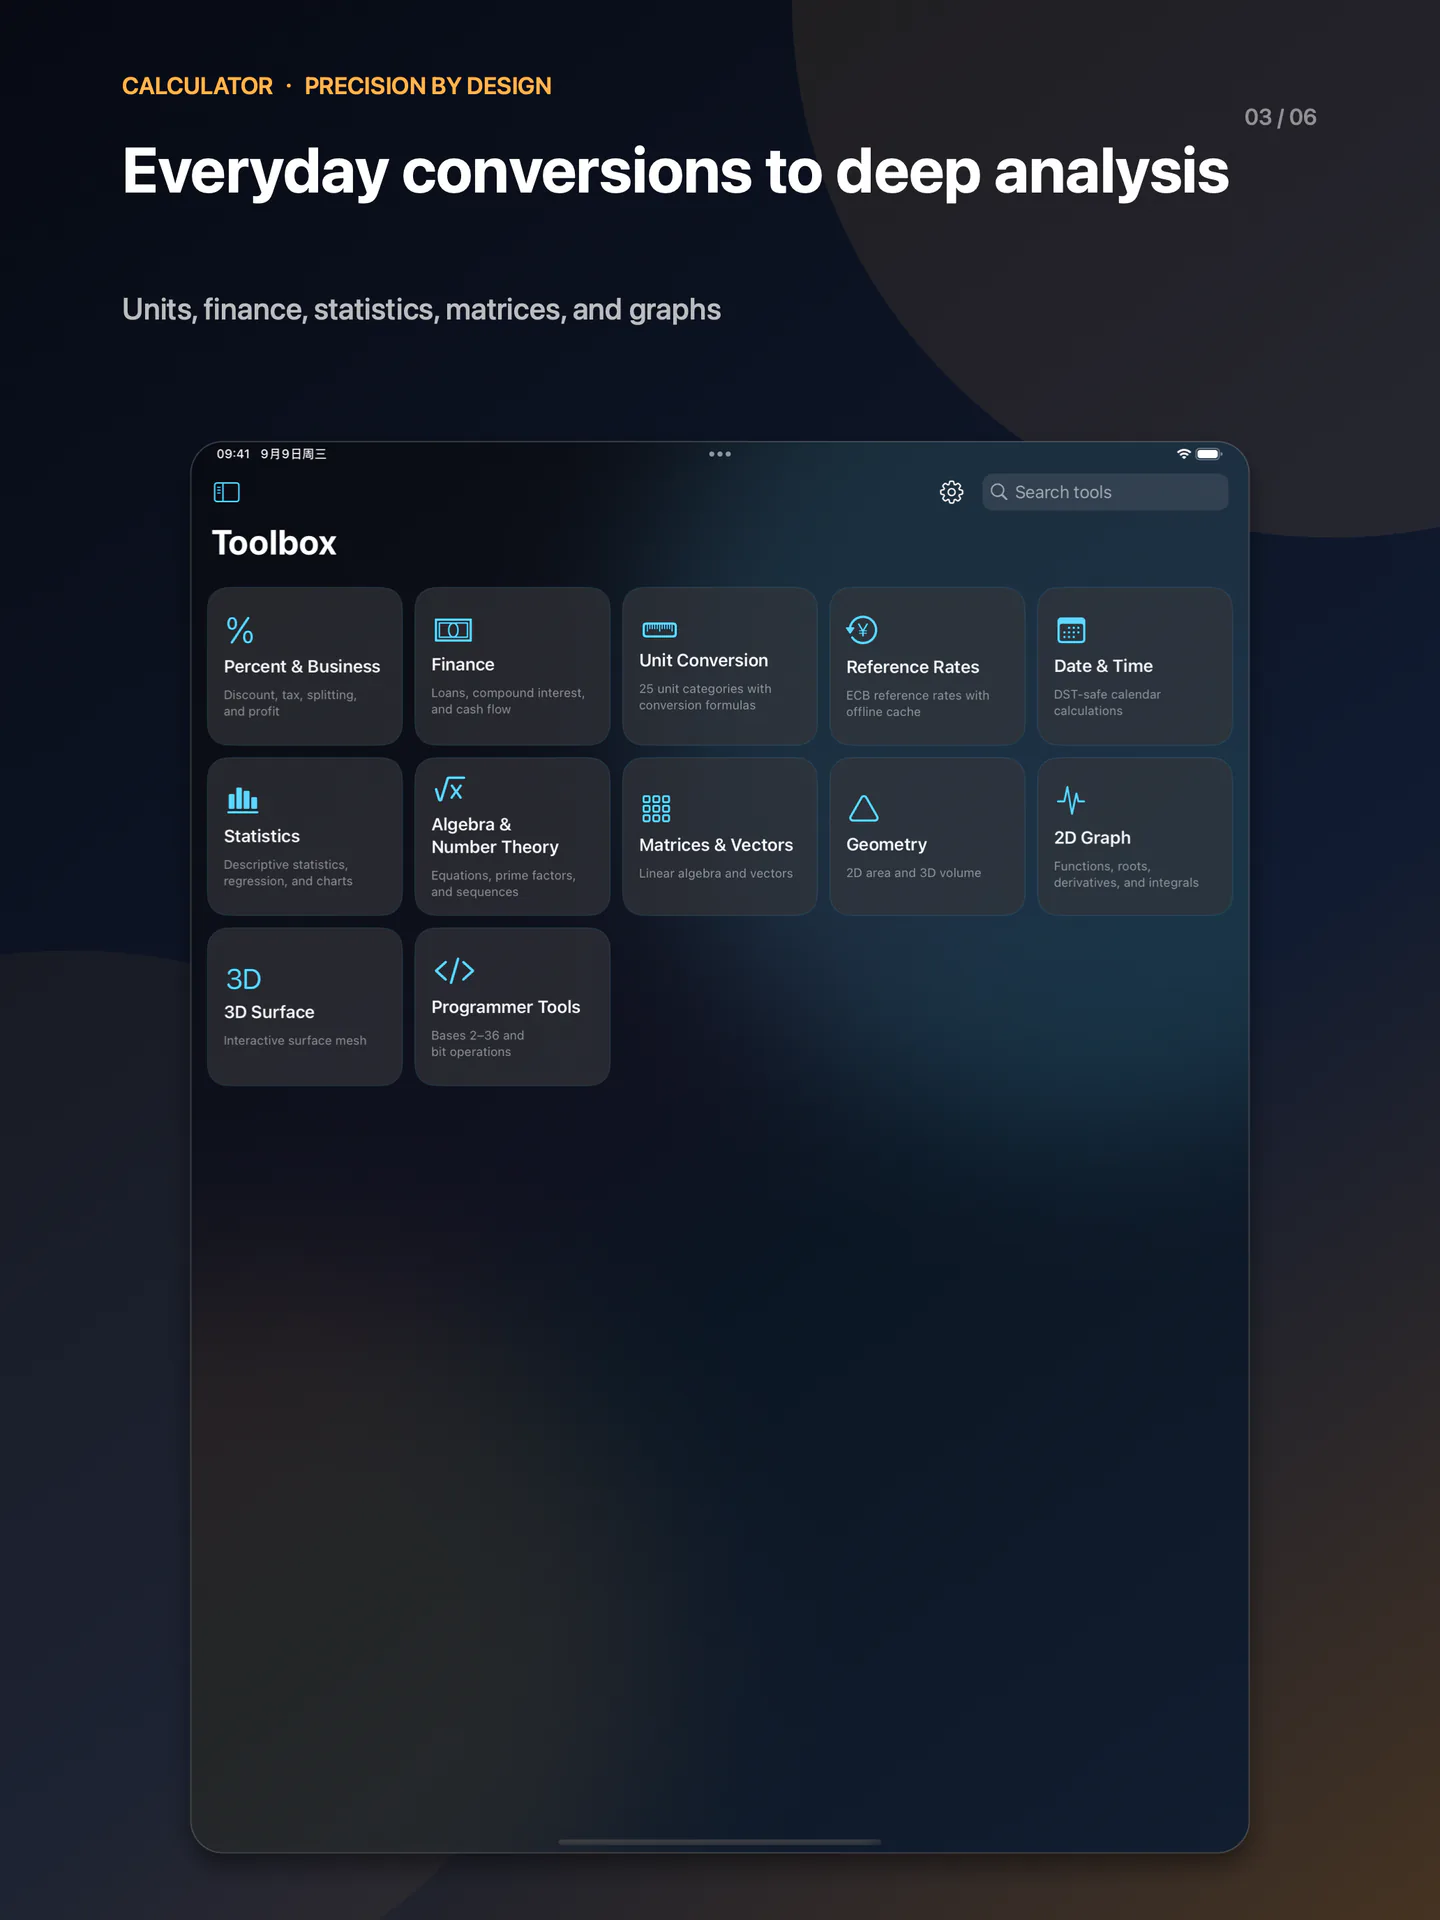Click the 2D Graph waveform icon
The height and width of the screenshot is (1920, 1440).
1071,800
